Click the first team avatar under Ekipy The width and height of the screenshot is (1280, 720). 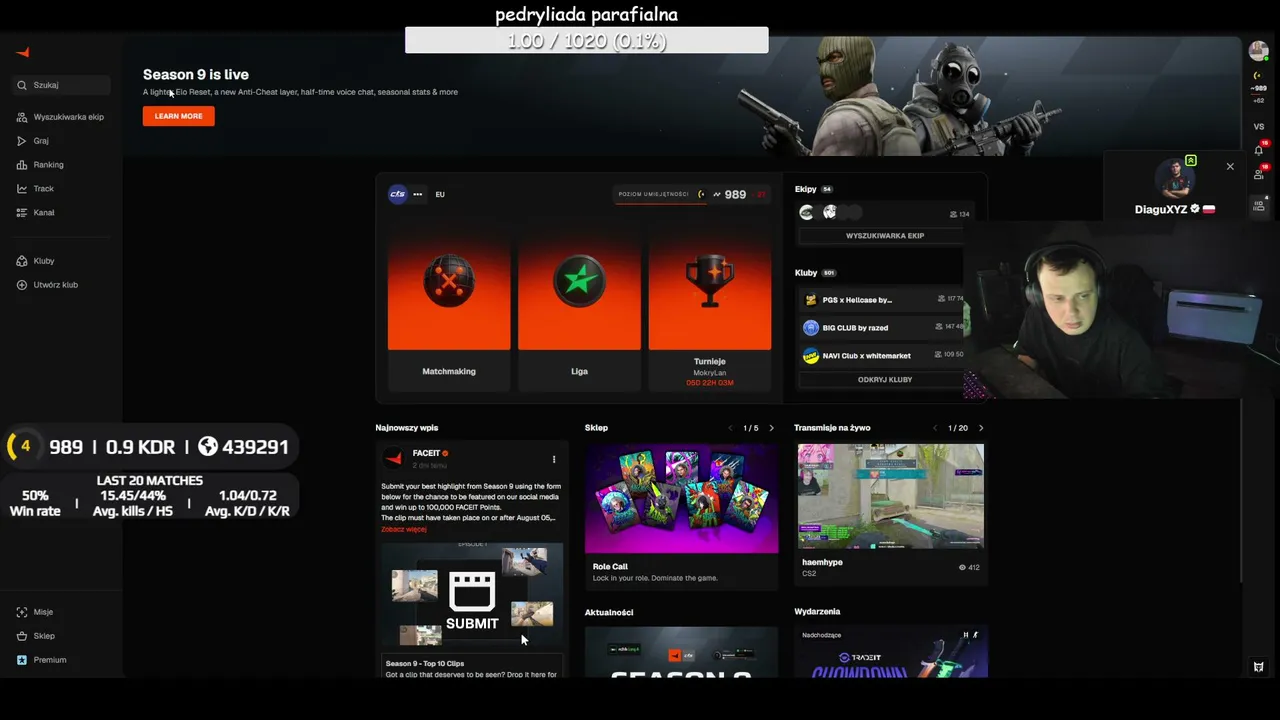[x=807, y=212]
